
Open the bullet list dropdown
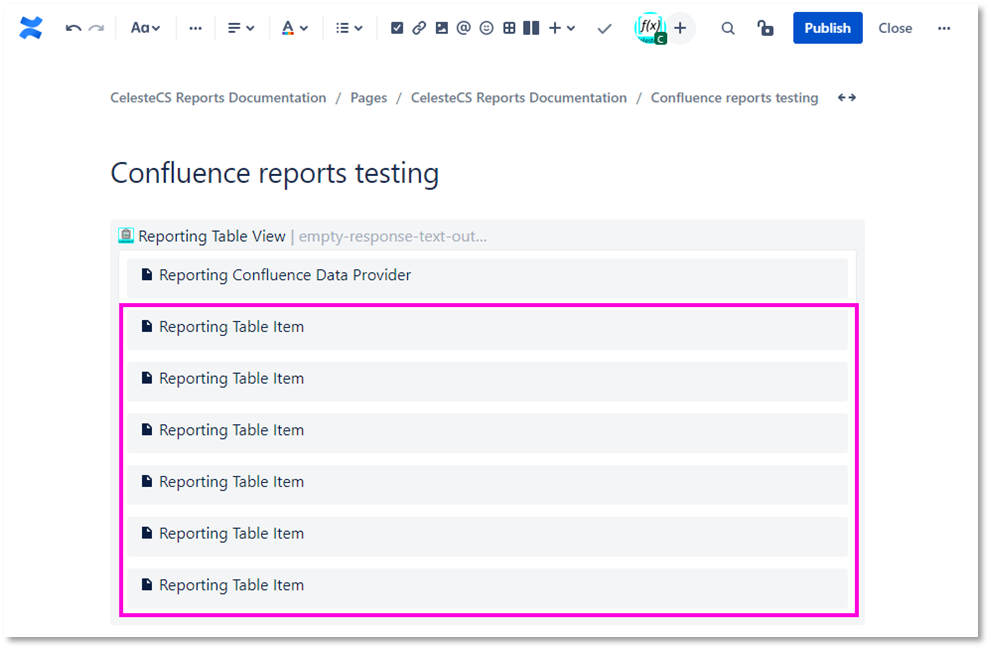click(349, 28)
